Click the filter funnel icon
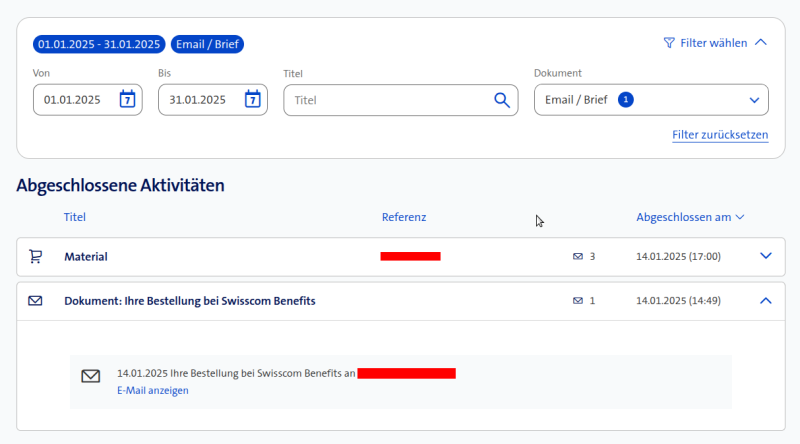This screenshot has height=444, width=800. (669, 43)
